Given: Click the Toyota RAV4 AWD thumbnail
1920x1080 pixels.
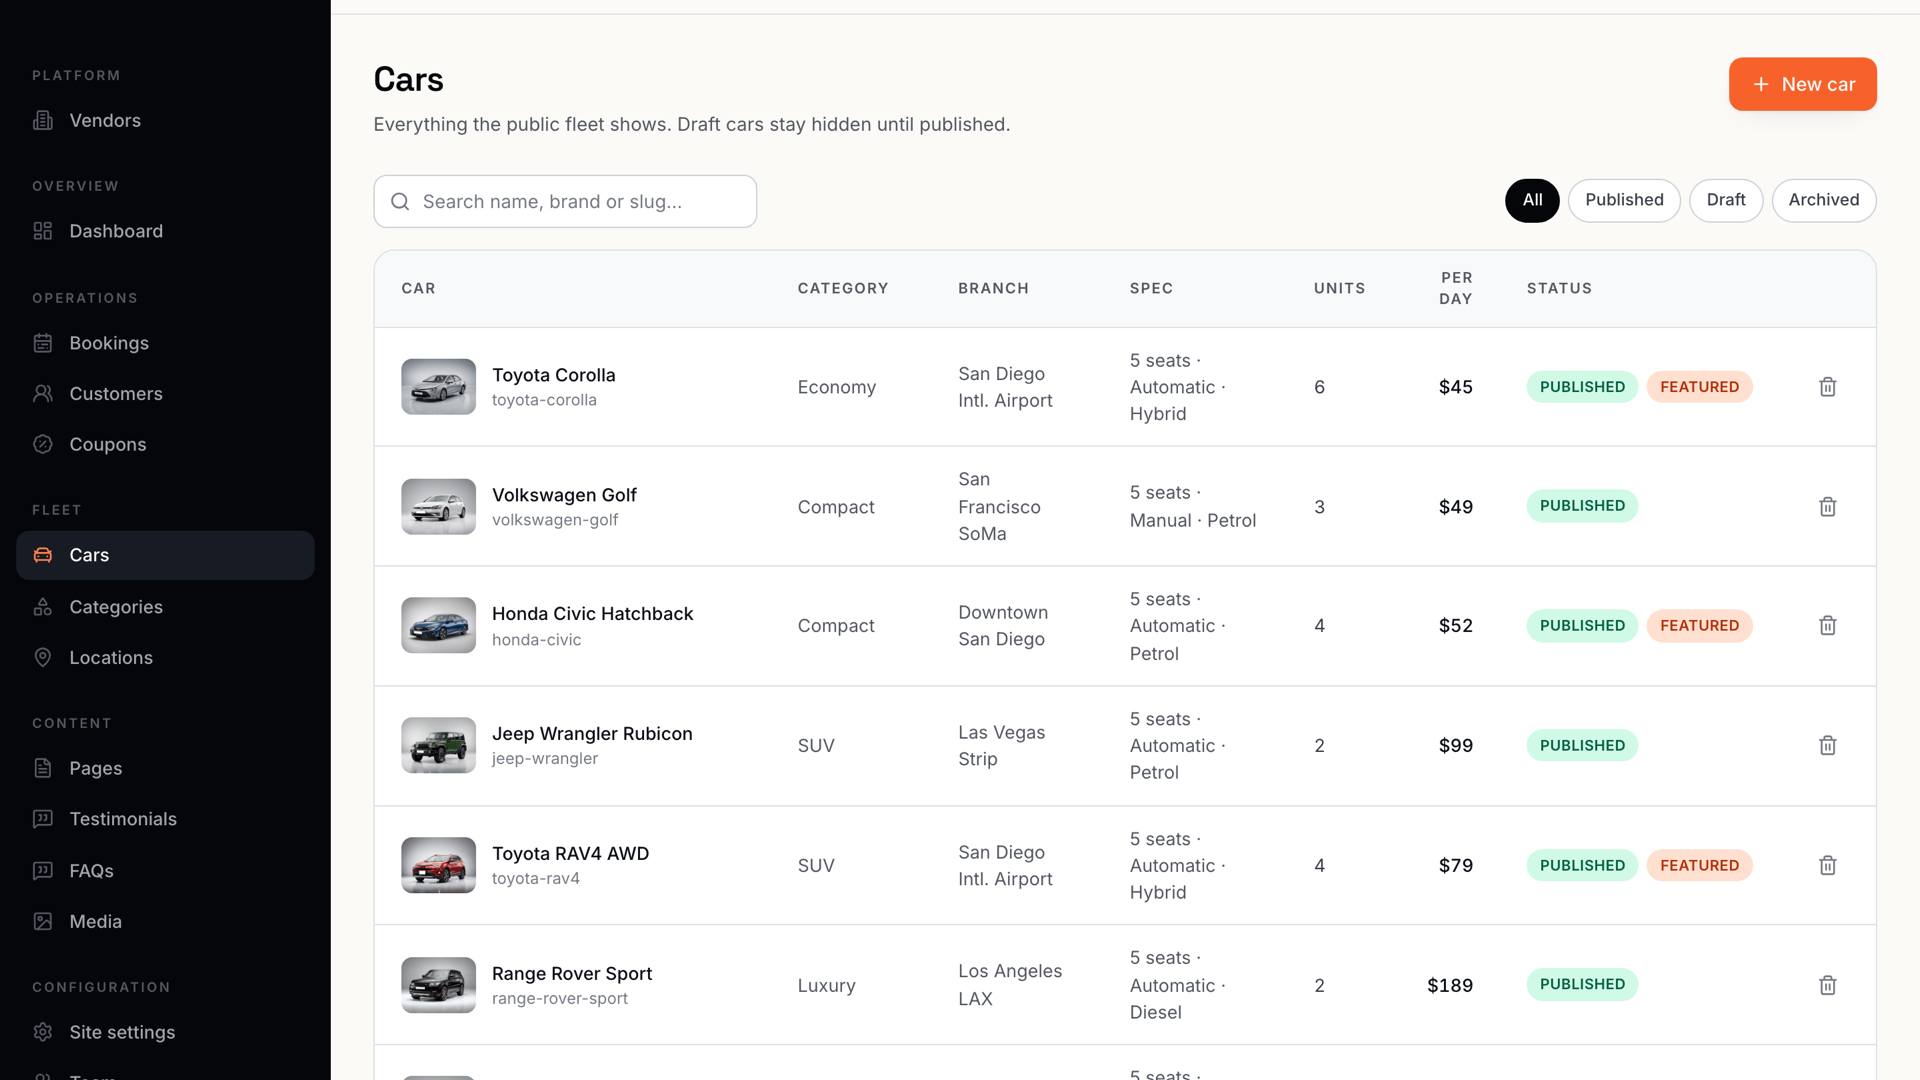Looking at the screenshot, I should click(x=438, y=866).
